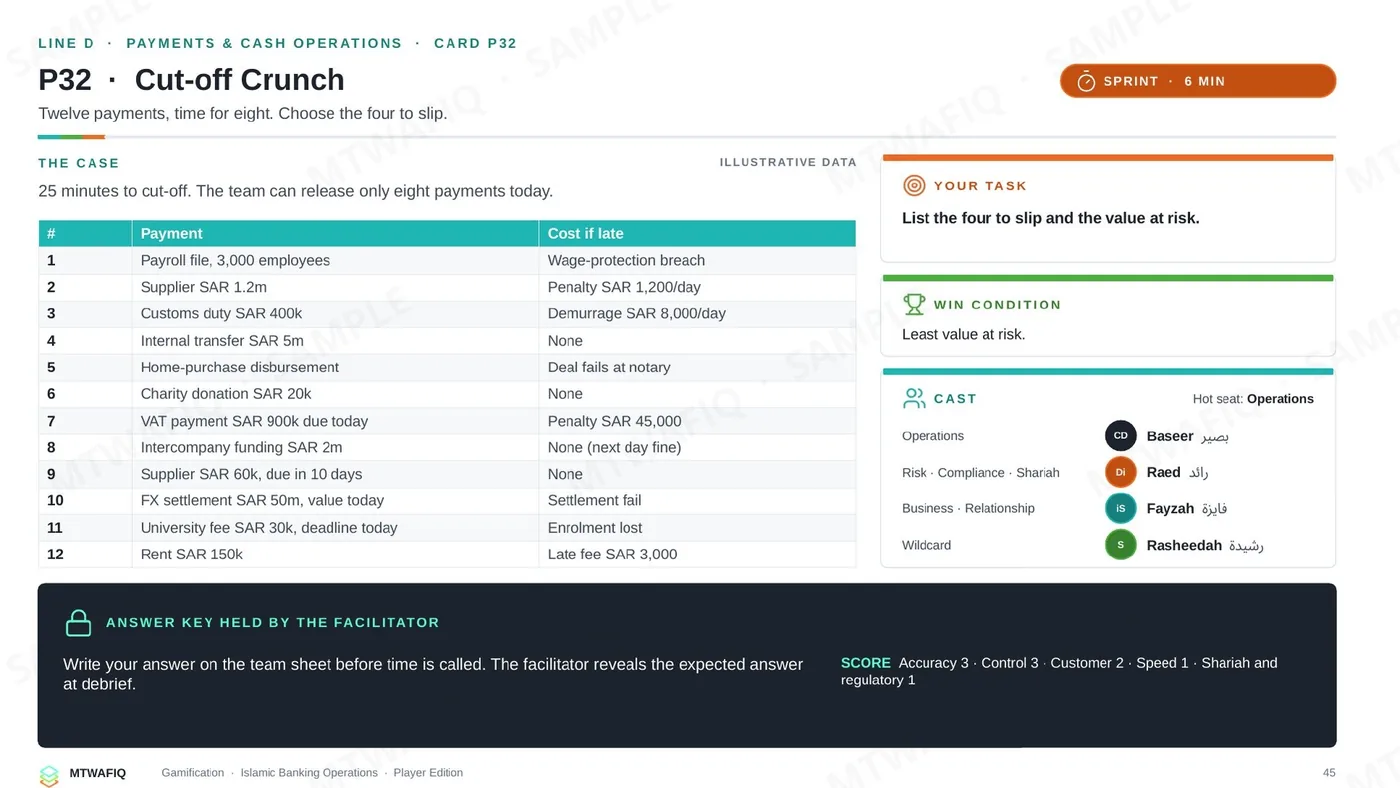The width and height of the screenshot is (1400, 788).
Task: Click Baseer's CD avatar circle
Action: pyautogui.click(x=1121, y=436)
